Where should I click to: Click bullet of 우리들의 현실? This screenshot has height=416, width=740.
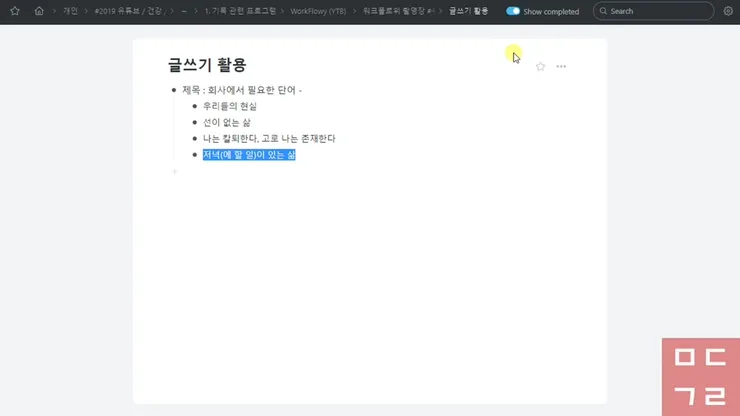coord(194,106)
